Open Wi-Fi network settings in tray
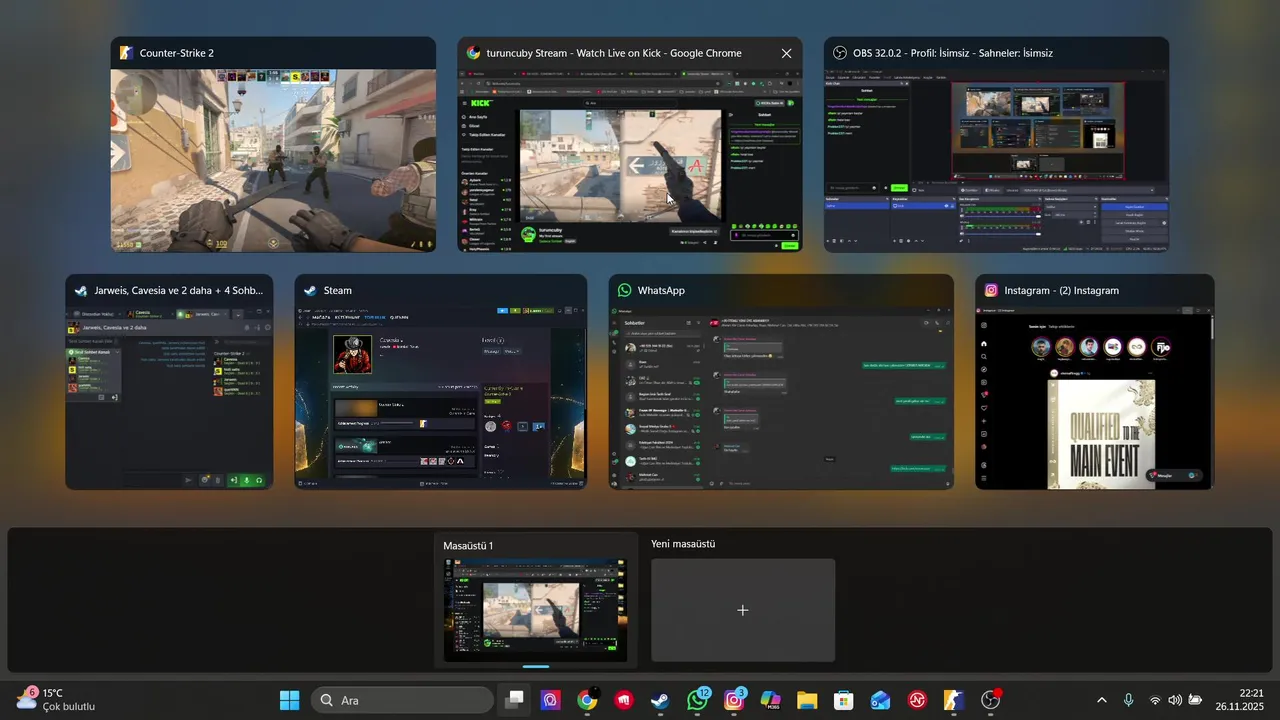 (x=1155, y=700)
